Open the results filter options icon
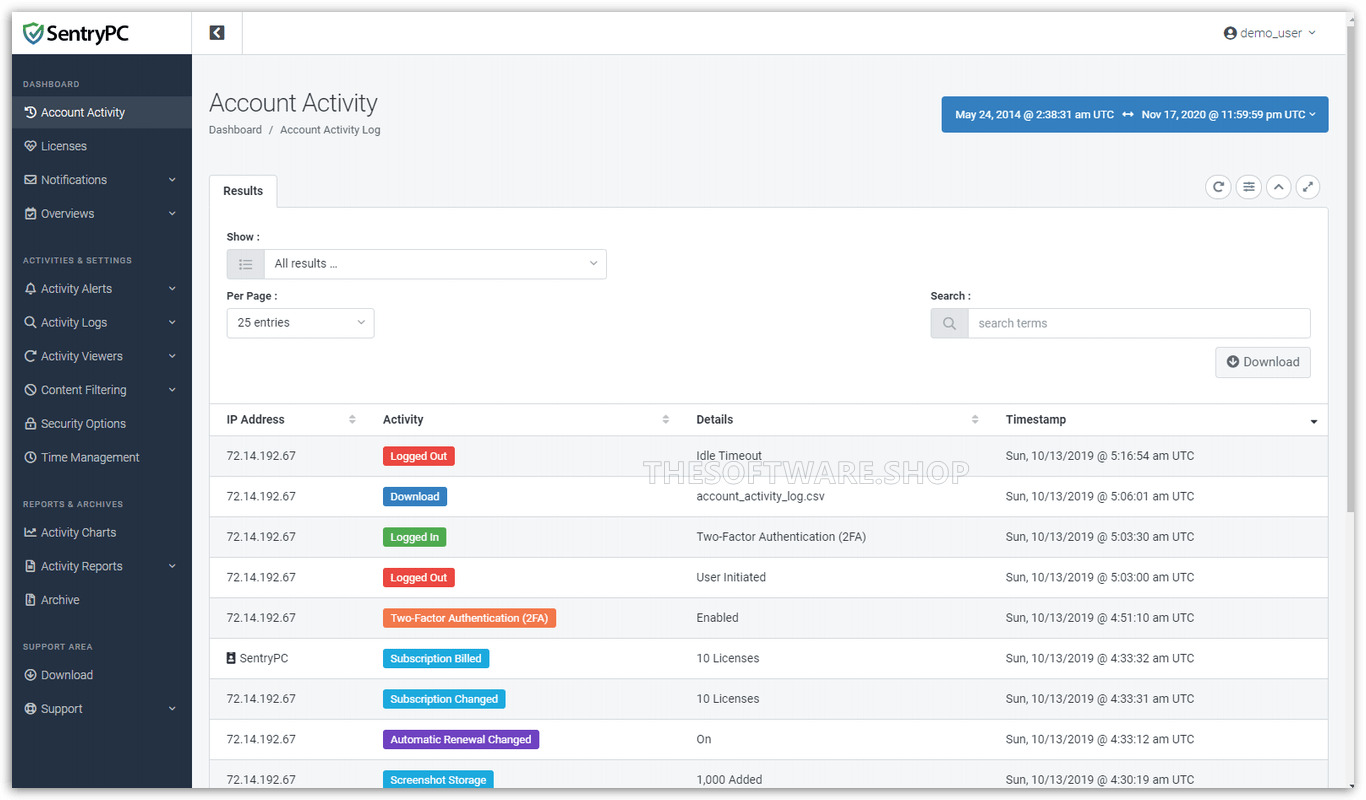Viewport: 1366px width, 800px height. (1248, 187)
